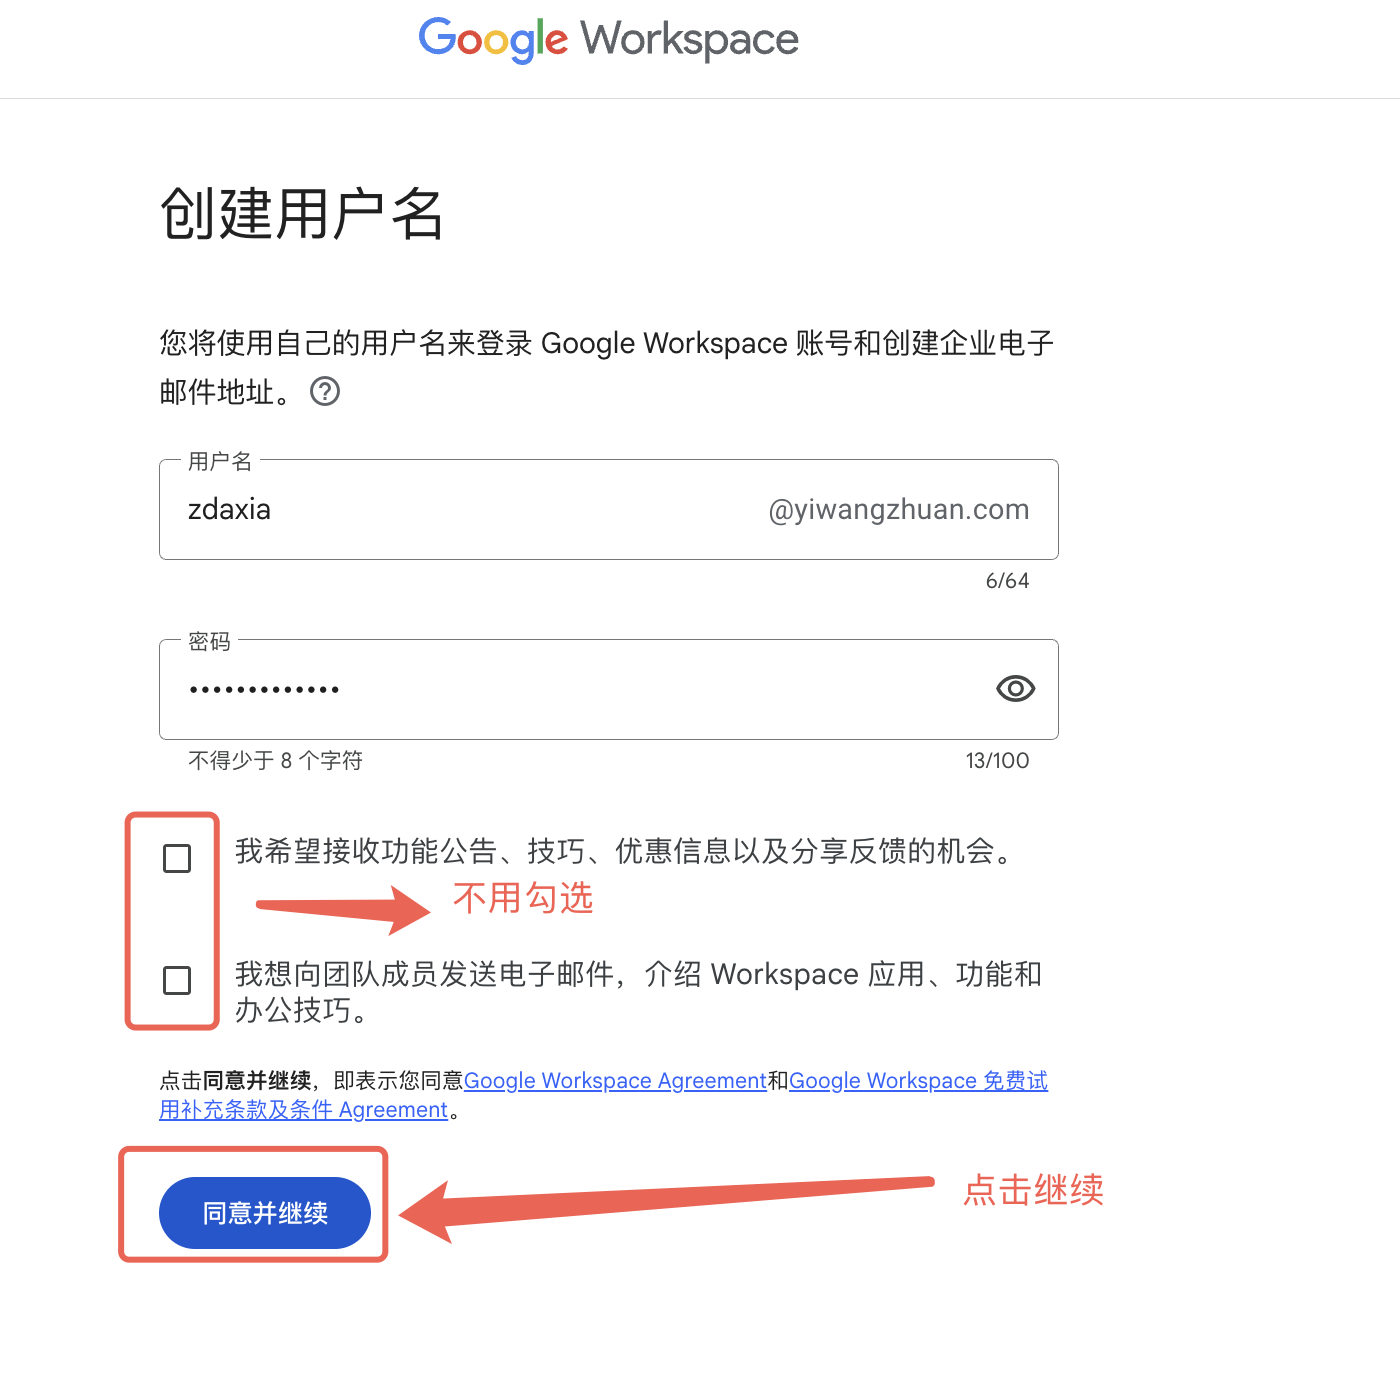Click the Google Workspace logo
Image resolution: width=1400 pixels, height=1374 pixels.
pyautogui.click(x=608, y=40)
